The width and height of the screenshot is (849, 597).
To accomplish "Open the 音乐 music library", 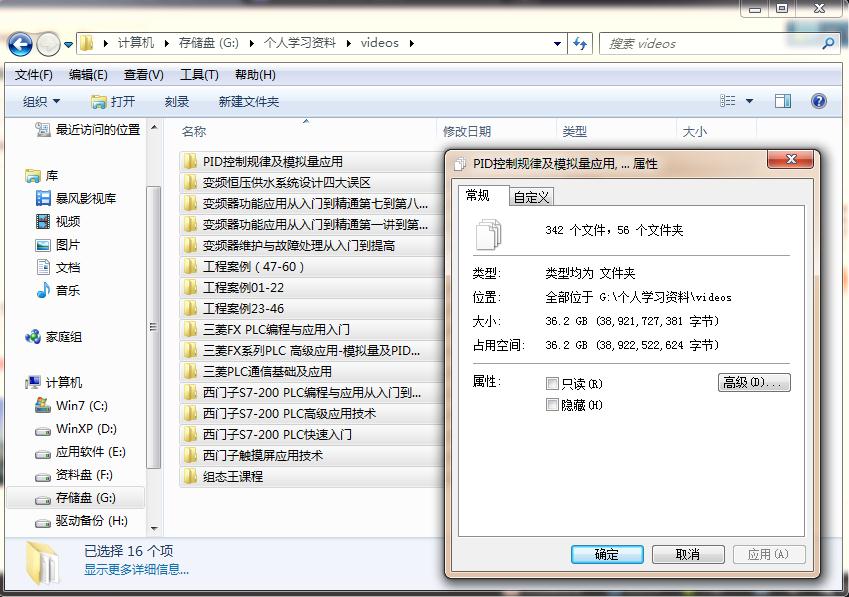I will click(x=43, y=291).
